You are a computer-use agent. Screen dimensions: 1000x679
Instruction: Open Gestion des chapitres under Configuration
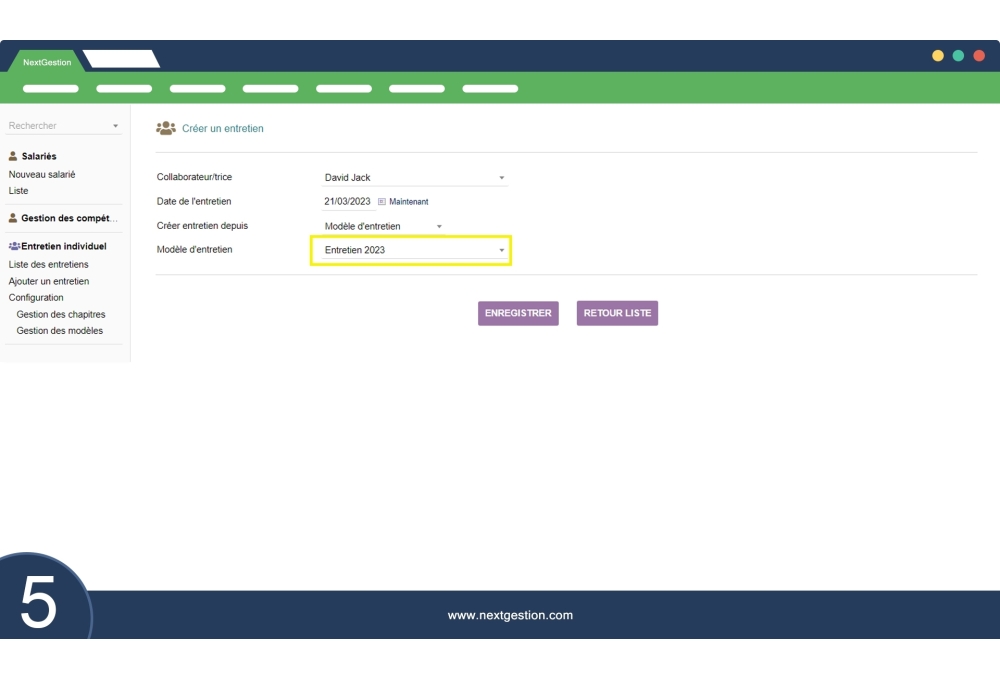coord(61,315)
